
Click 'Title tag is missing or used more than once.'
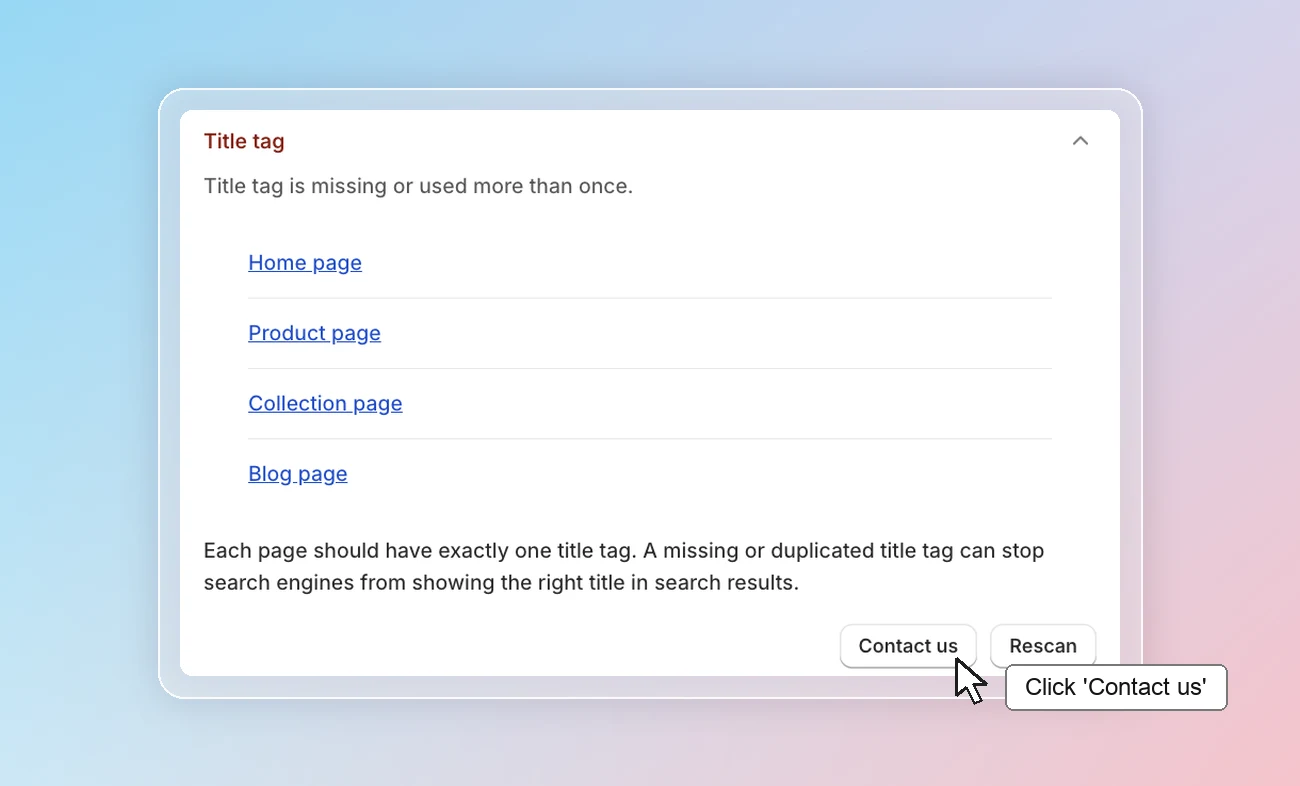tap(418, 186)
